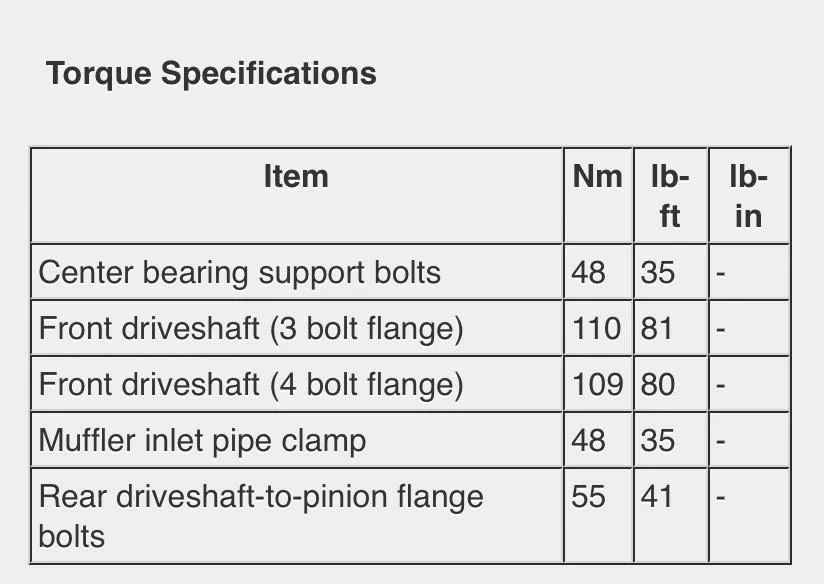Select the Nm column header

click(x=598, y=176)
